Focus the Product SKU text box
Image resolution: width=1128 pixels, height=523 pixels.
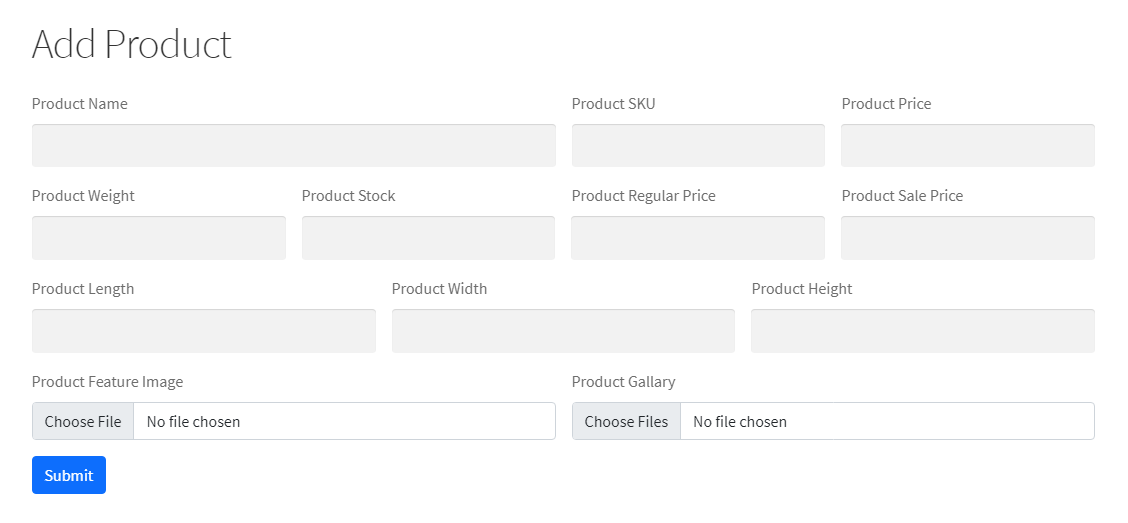coord(698,146)
